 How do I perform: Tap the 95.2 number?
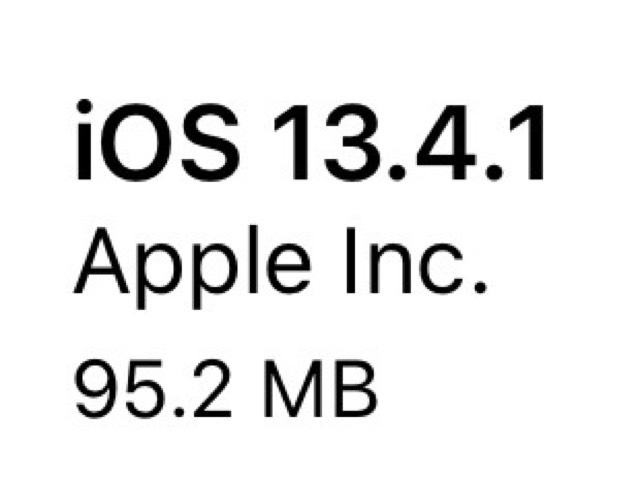click(x=153, y=389)
